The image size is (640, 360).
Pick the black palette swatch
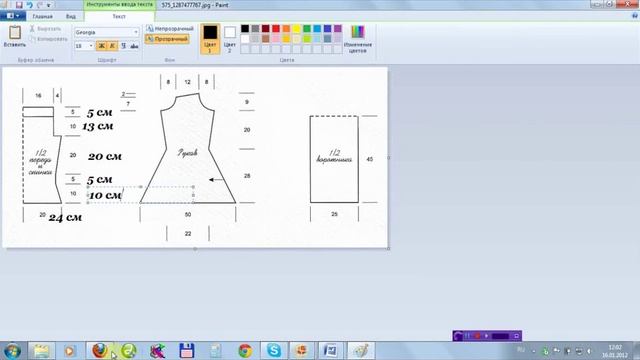(245, 29)
